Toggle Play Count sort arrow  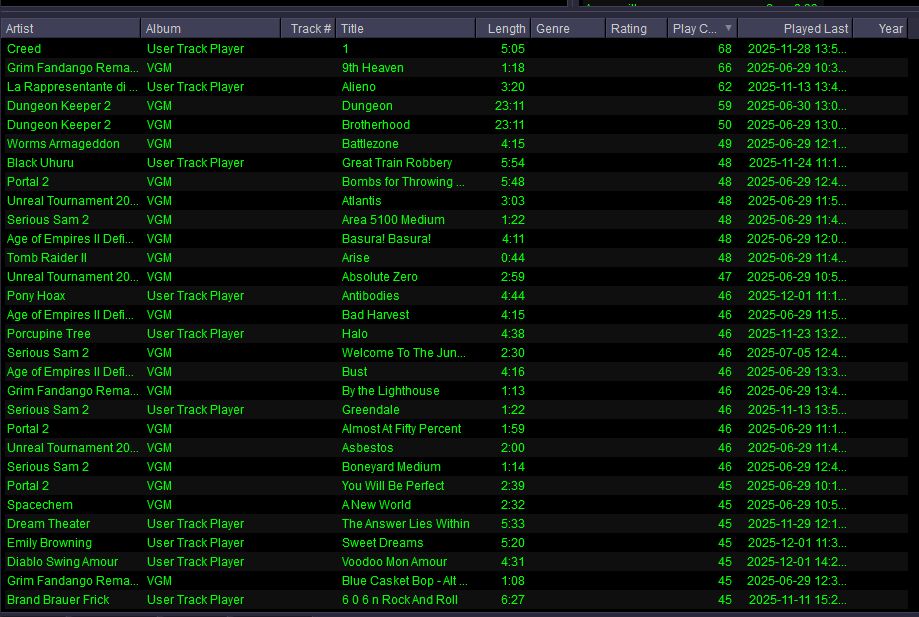point(728,28)
